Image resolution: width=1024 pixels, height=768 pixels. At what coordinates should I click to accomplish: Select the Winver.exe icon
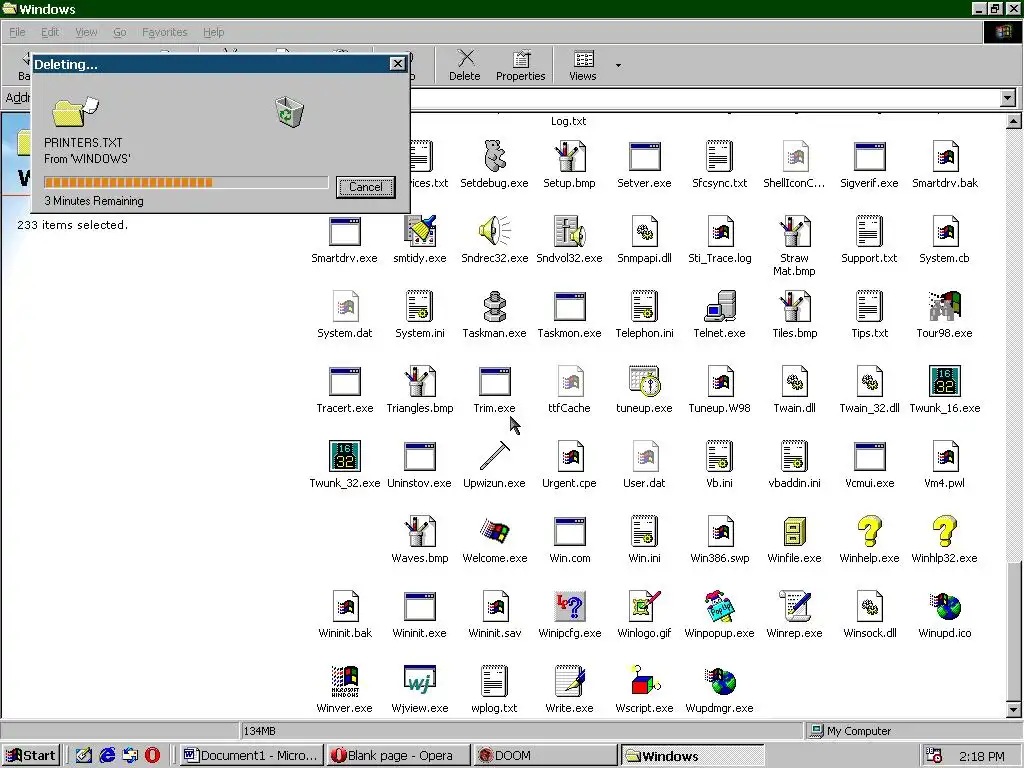point(345,682)
